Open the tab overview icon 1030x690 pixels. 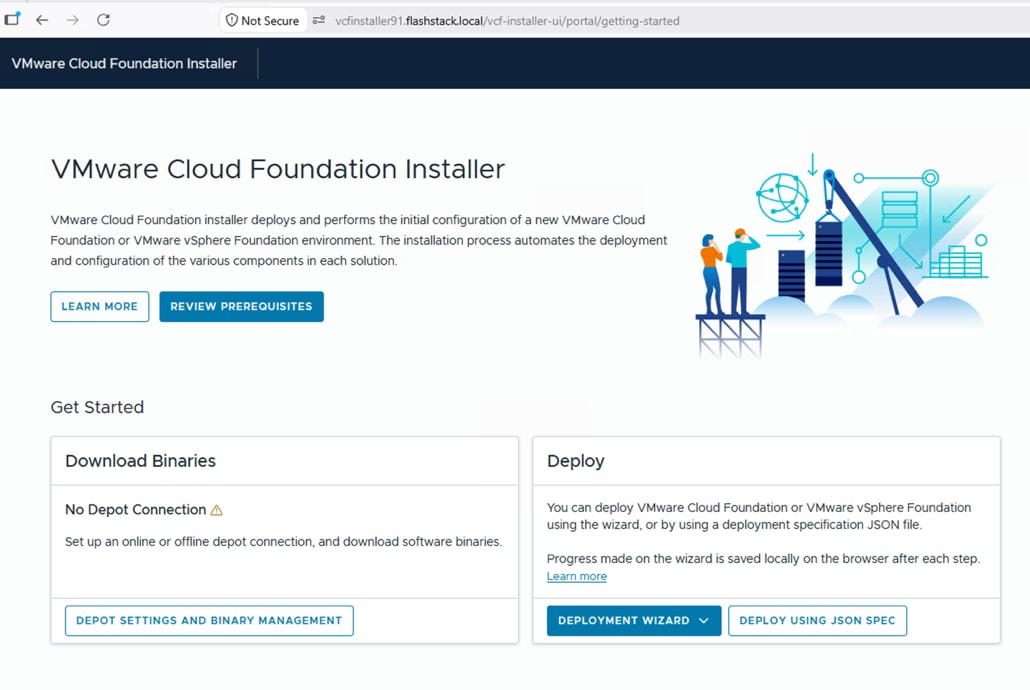click(12, 19)
